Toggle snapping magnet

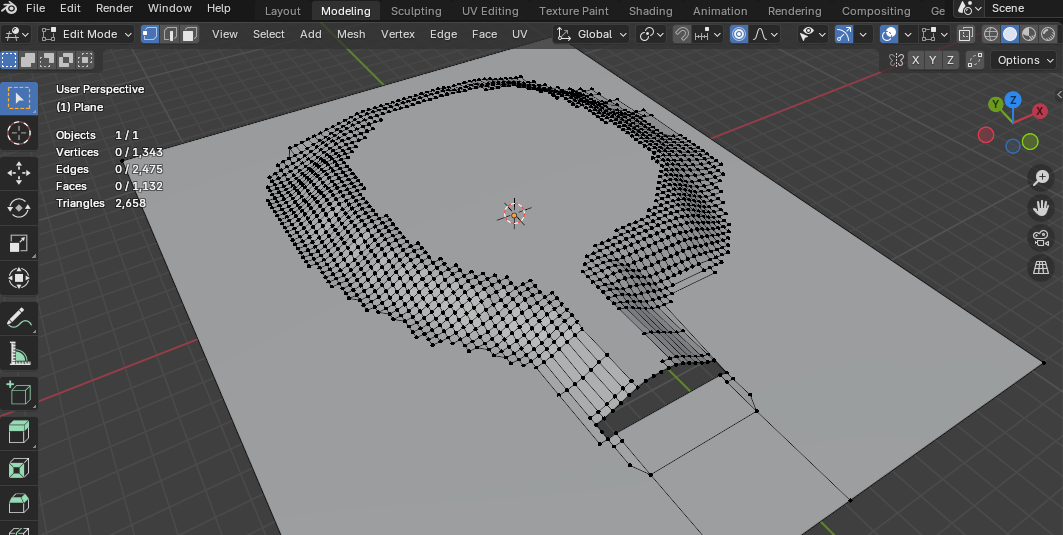coord(682,34)
